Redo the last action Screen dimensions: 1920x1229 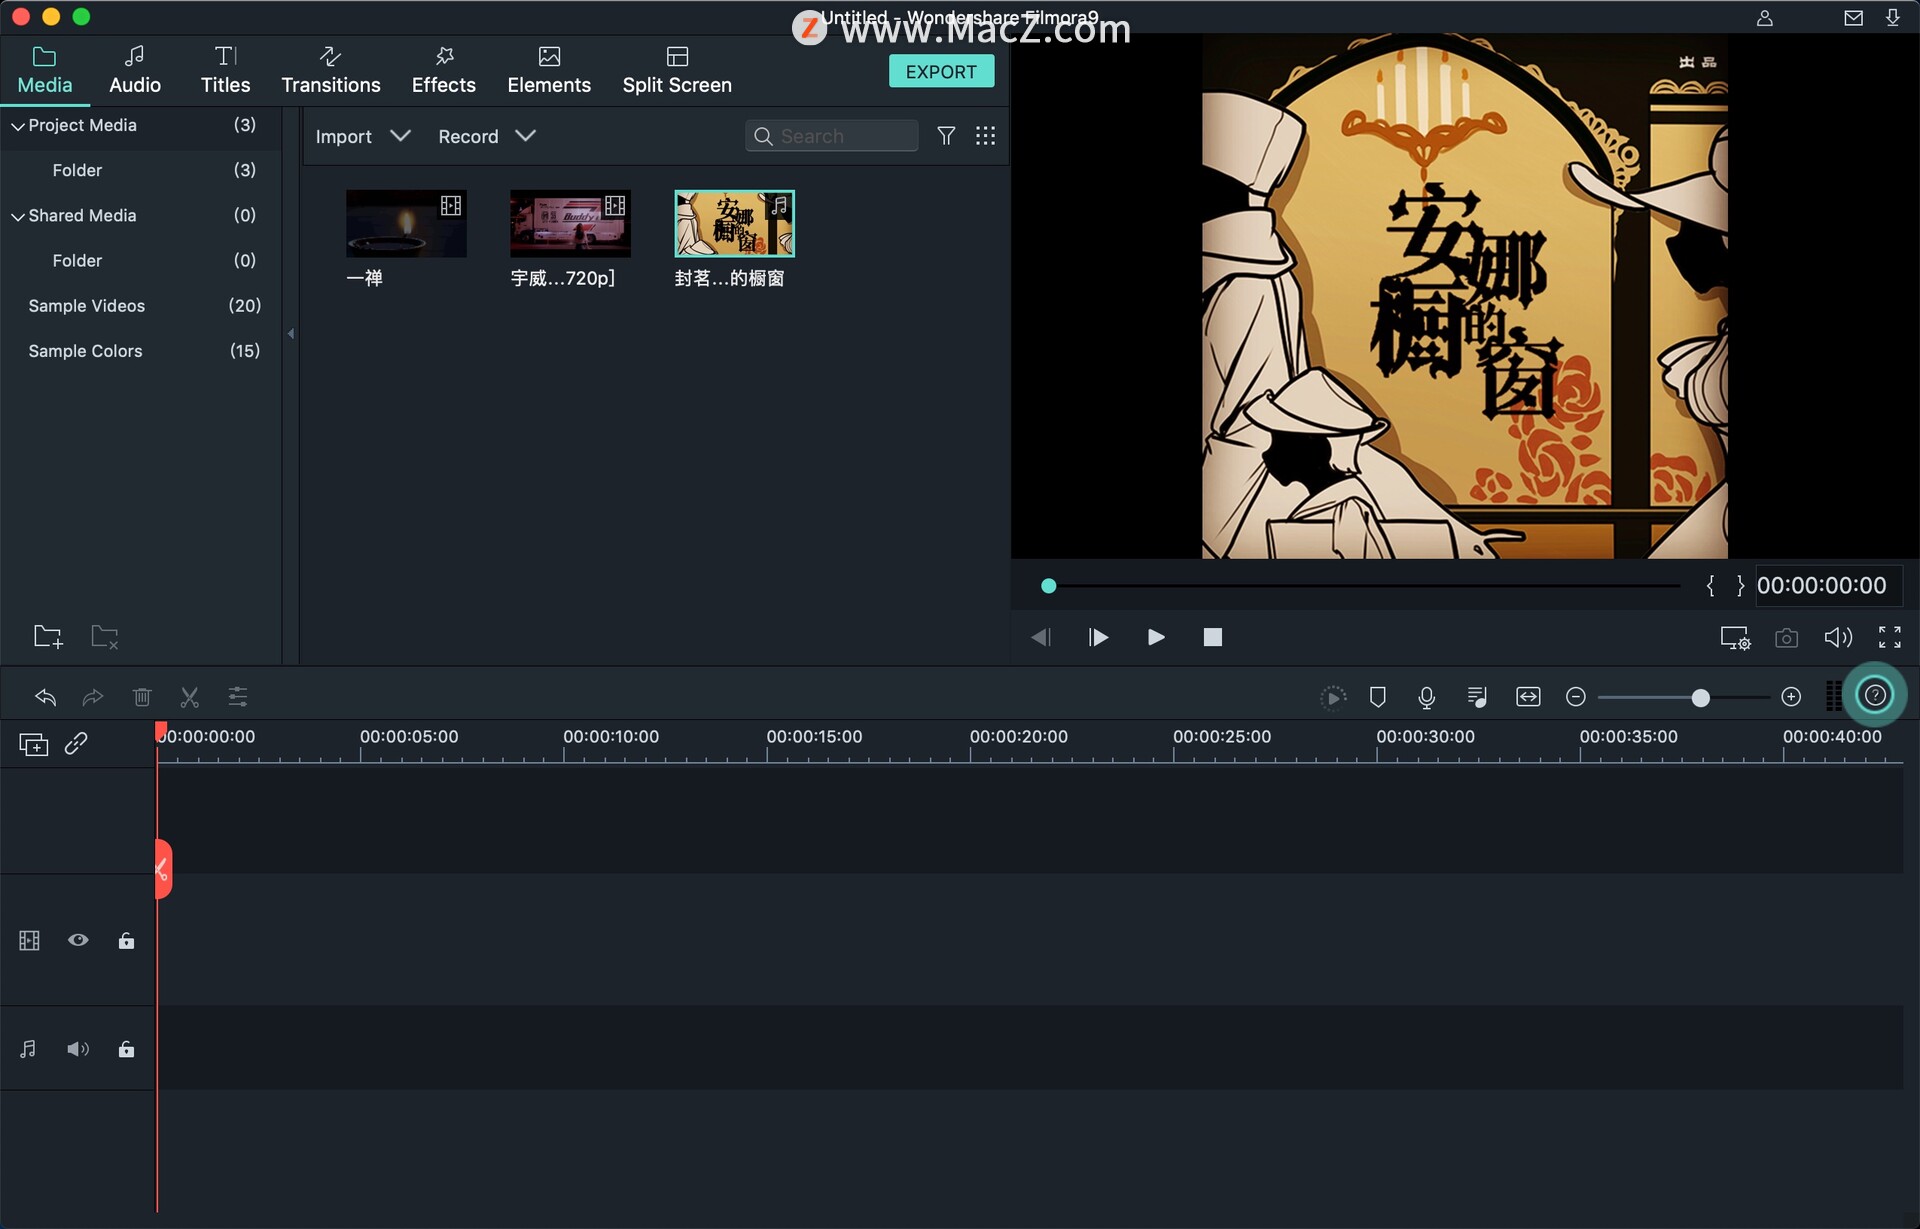[93, 697]
